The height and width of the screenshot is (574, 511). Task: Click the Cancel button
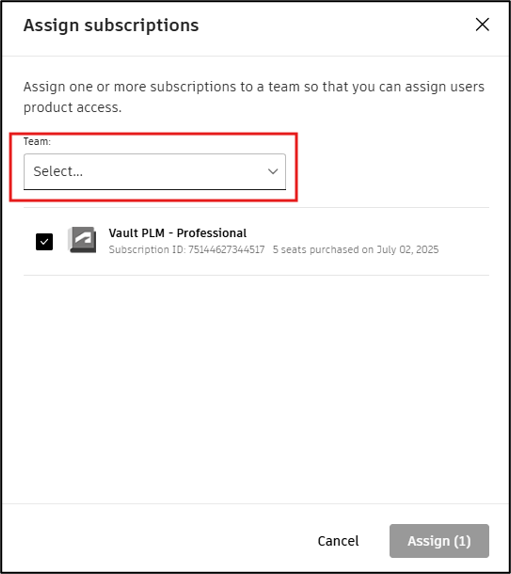point(338,541)
